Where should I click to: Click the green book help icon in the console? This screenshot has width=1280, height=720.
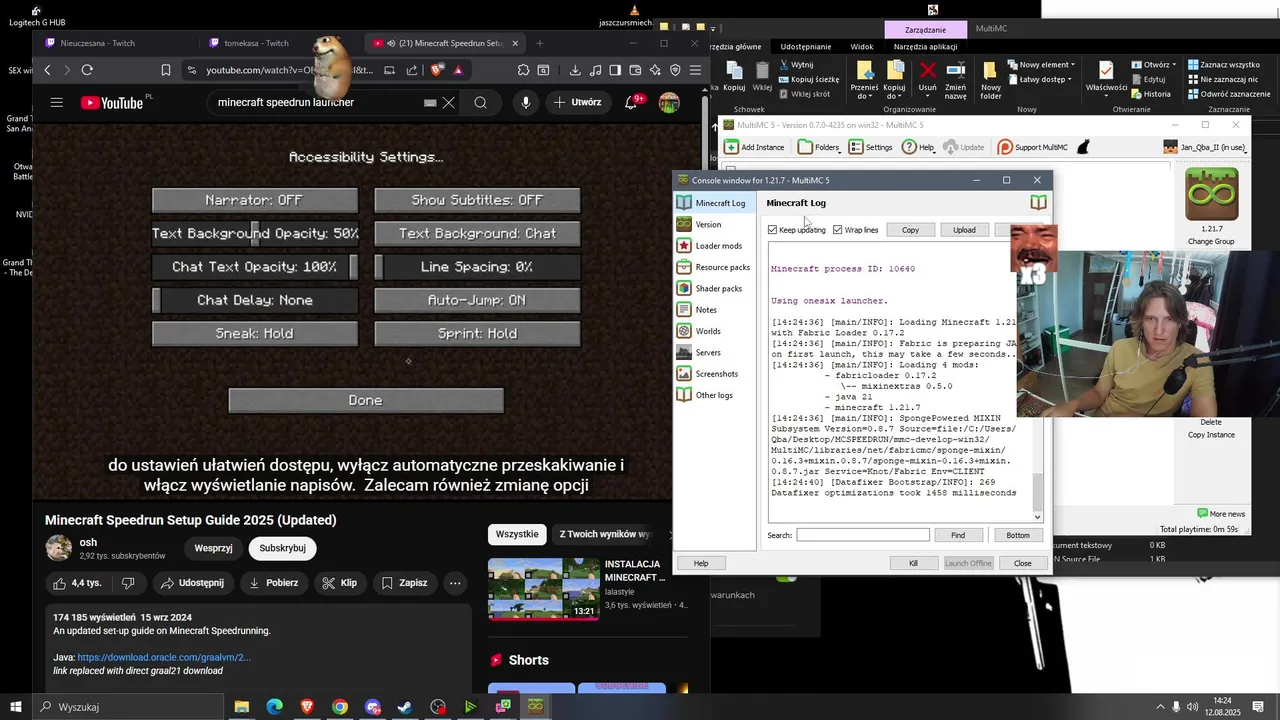[1038, 203]
